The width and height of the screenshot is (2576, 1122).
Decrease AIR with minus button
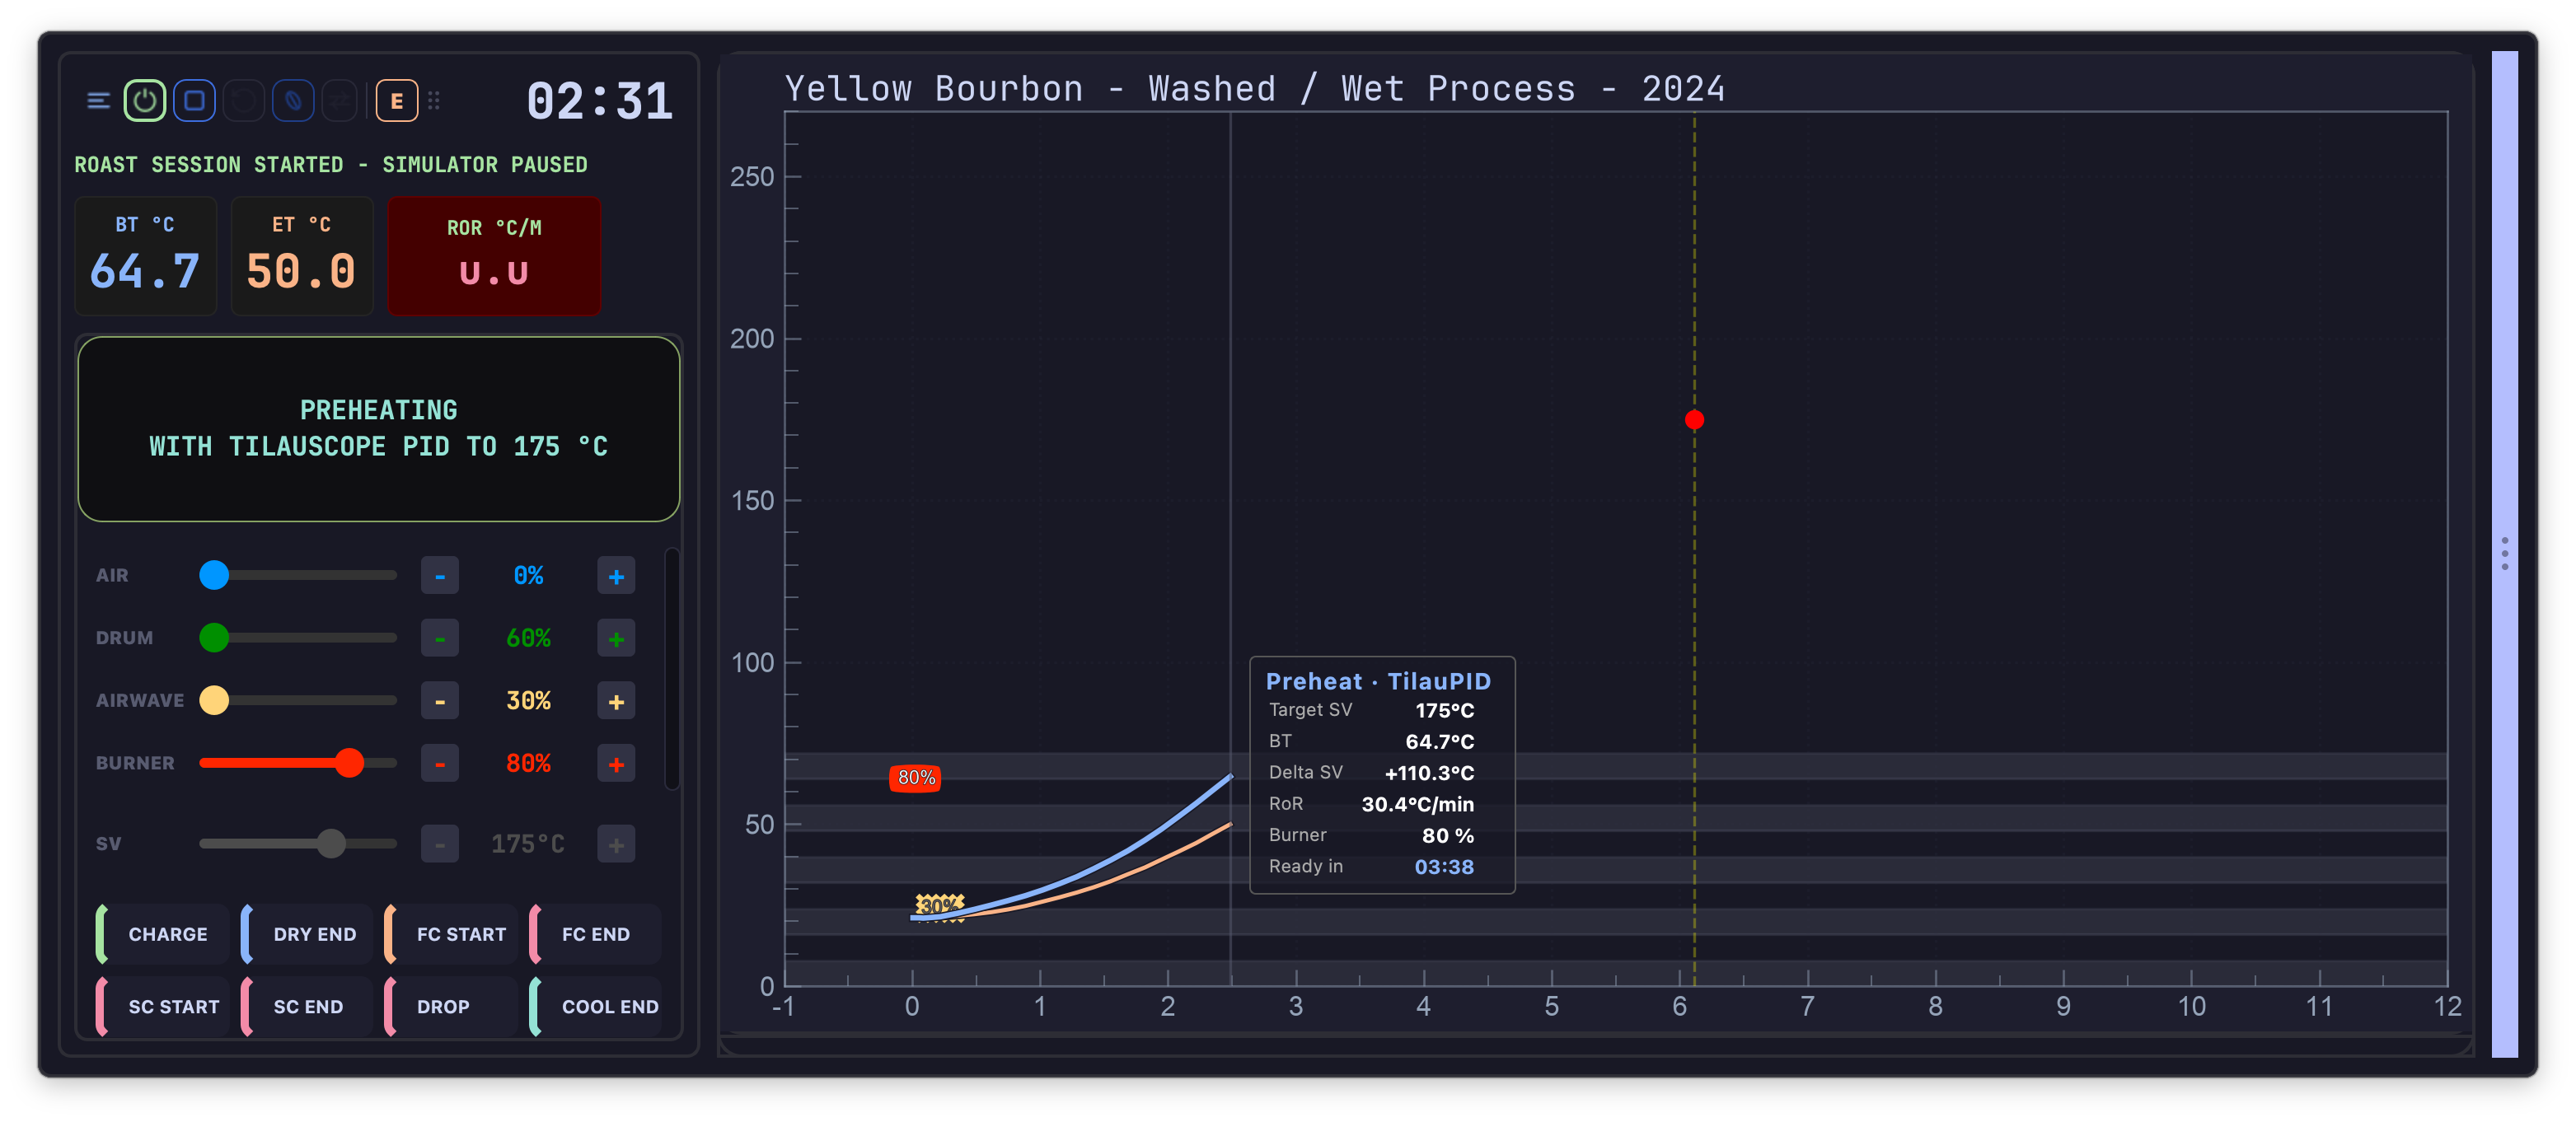pos(440,576)
